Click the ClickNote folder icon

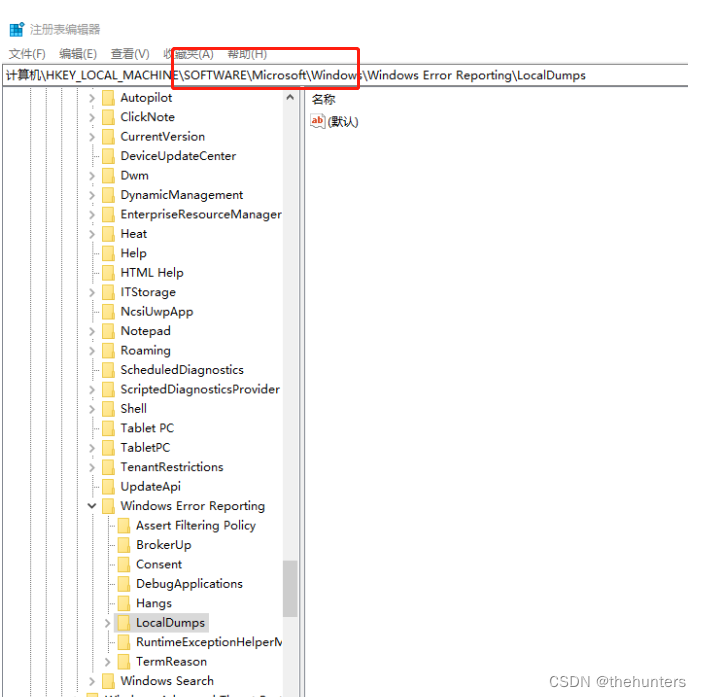[108, 117]
